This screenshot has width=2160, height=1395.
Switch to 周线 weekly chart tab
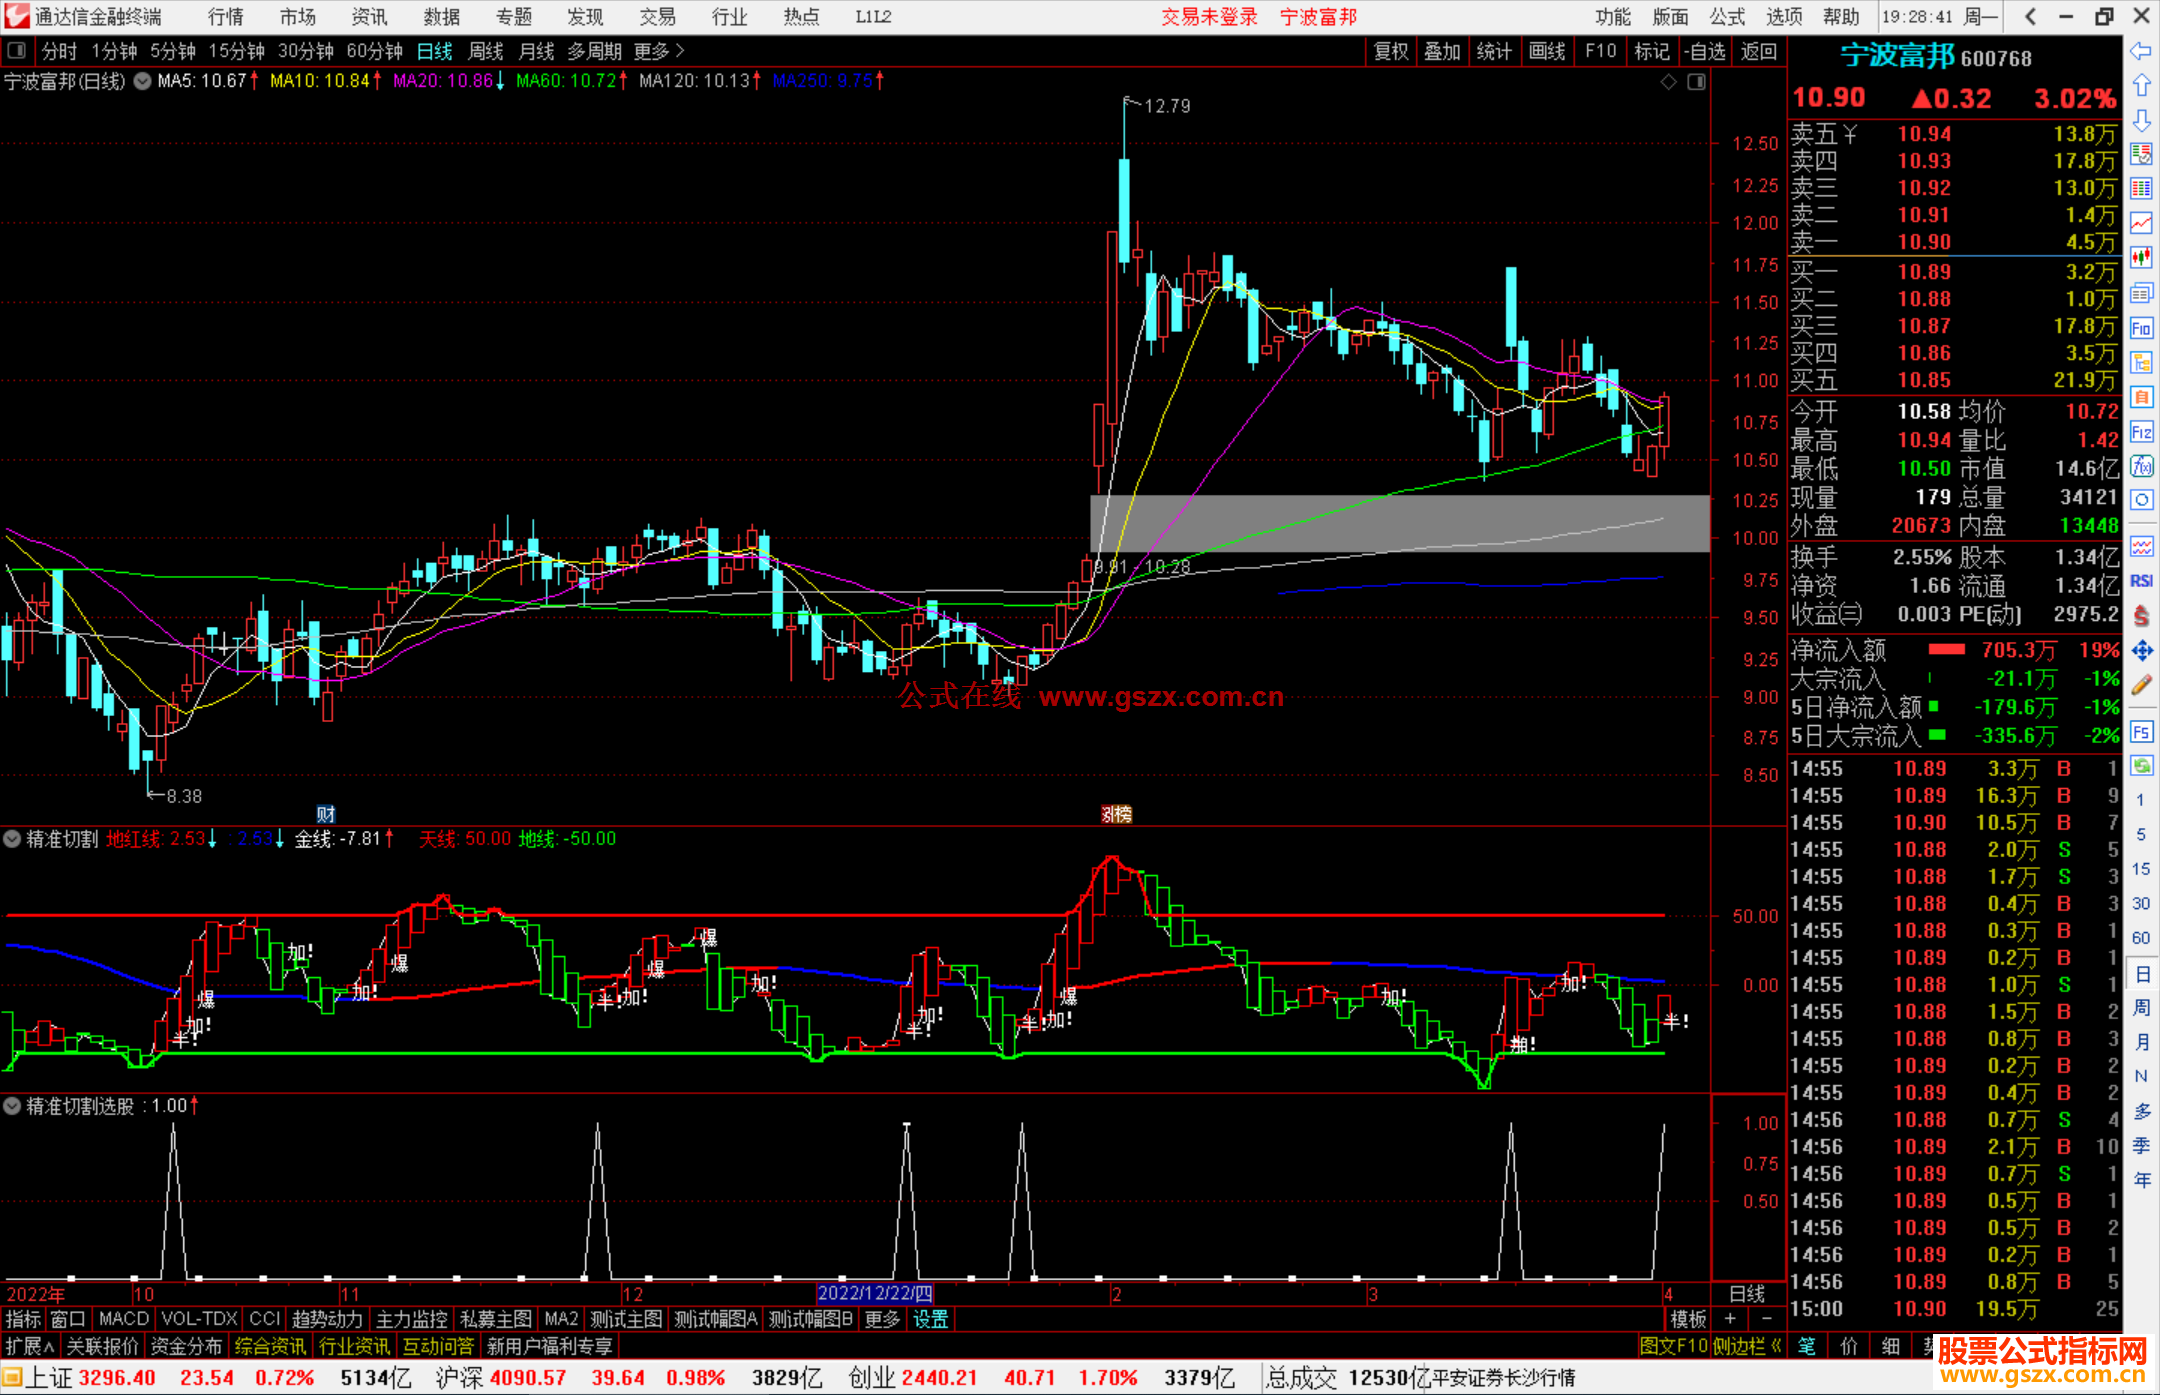coord(486,51)
